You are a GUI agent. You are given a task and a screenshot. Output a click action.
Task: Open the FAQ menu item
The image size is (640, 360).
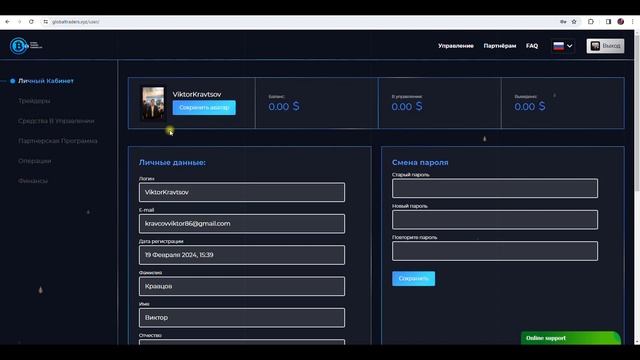coord(532,46)
